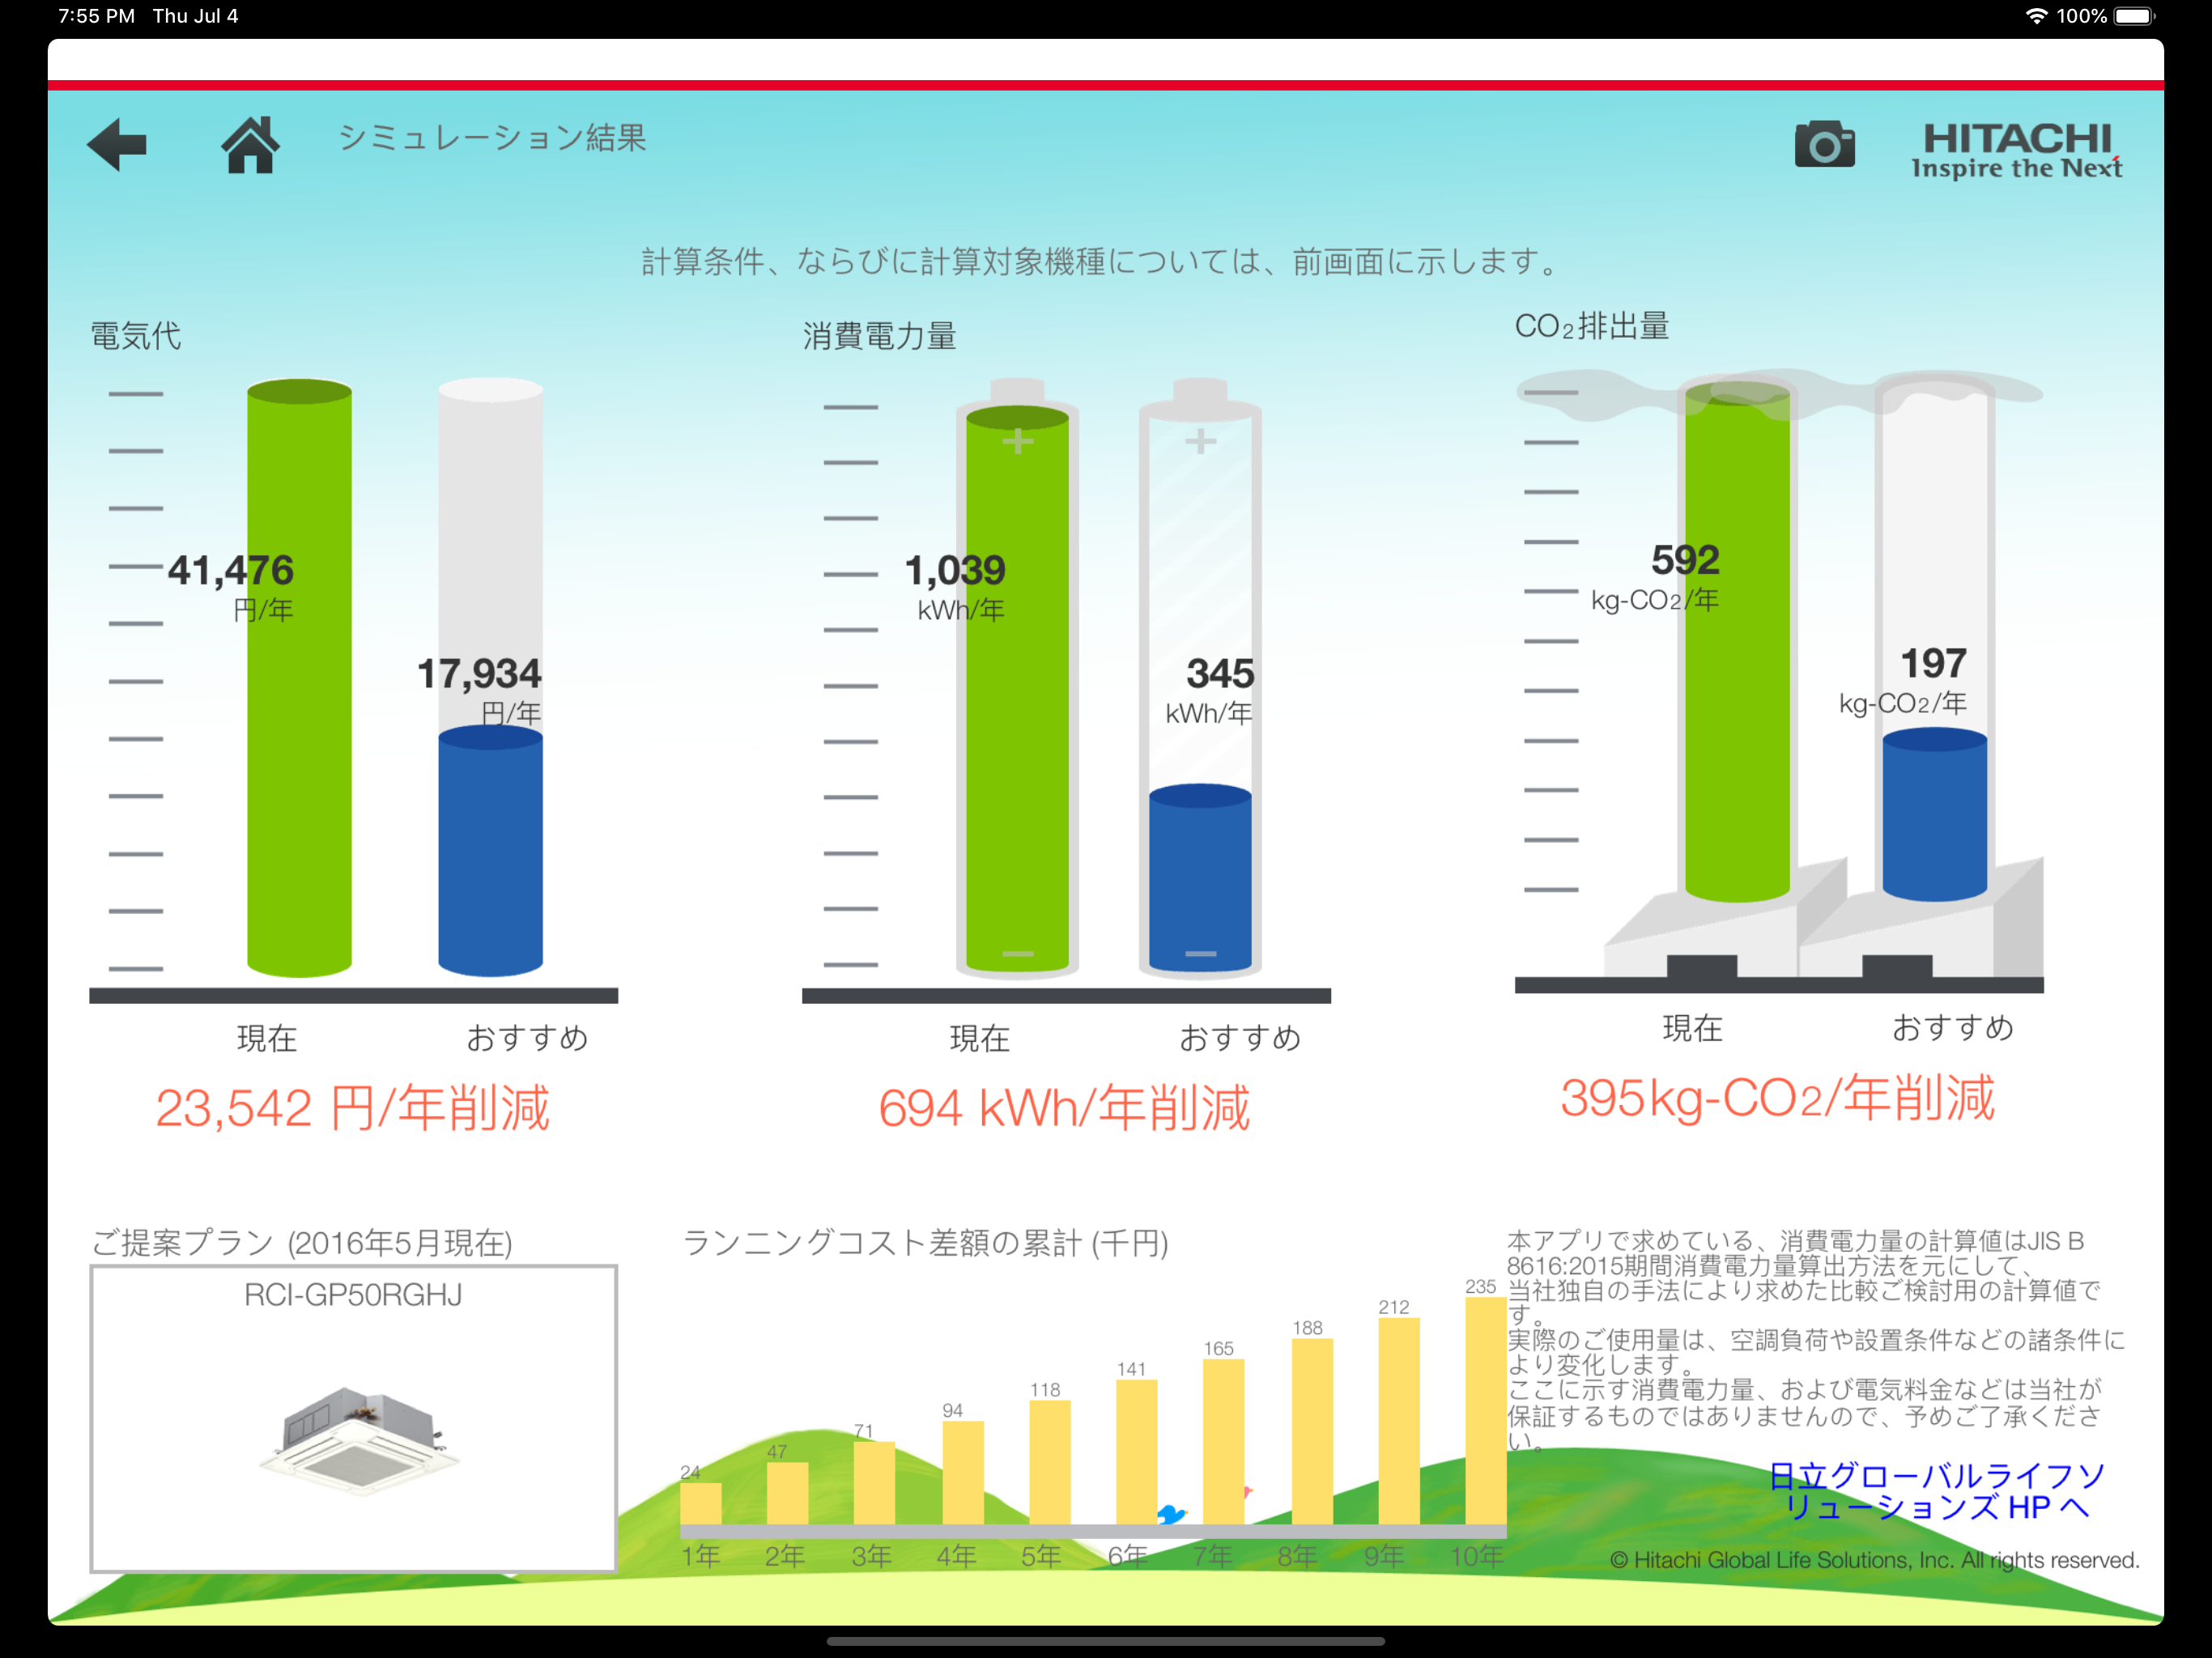Go to home screen via house icon
The width and height of the screenshot is (2212, 1658).
[x=250, y=145]
